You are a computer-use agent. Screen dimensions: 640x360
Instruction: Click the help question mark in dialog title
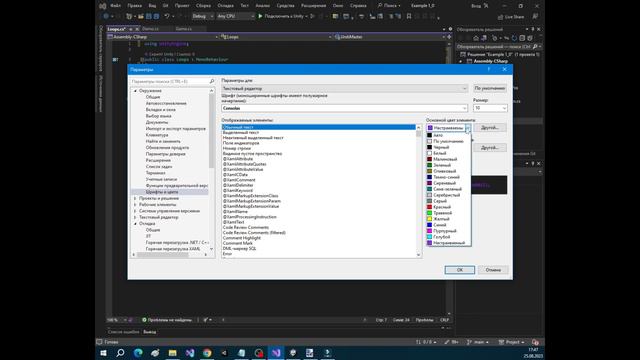pos(489,69)
